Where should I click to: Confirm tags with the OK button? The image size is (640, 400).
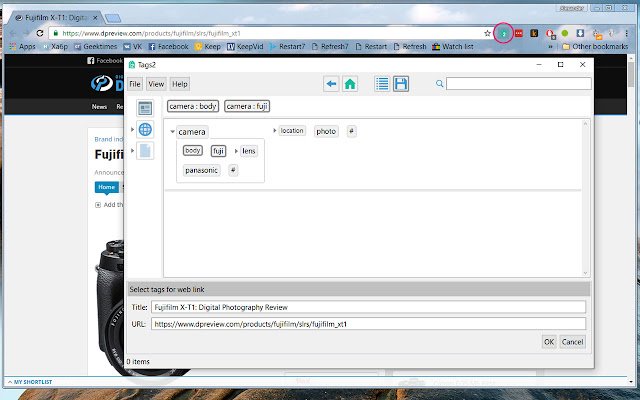tap(549, 342)
